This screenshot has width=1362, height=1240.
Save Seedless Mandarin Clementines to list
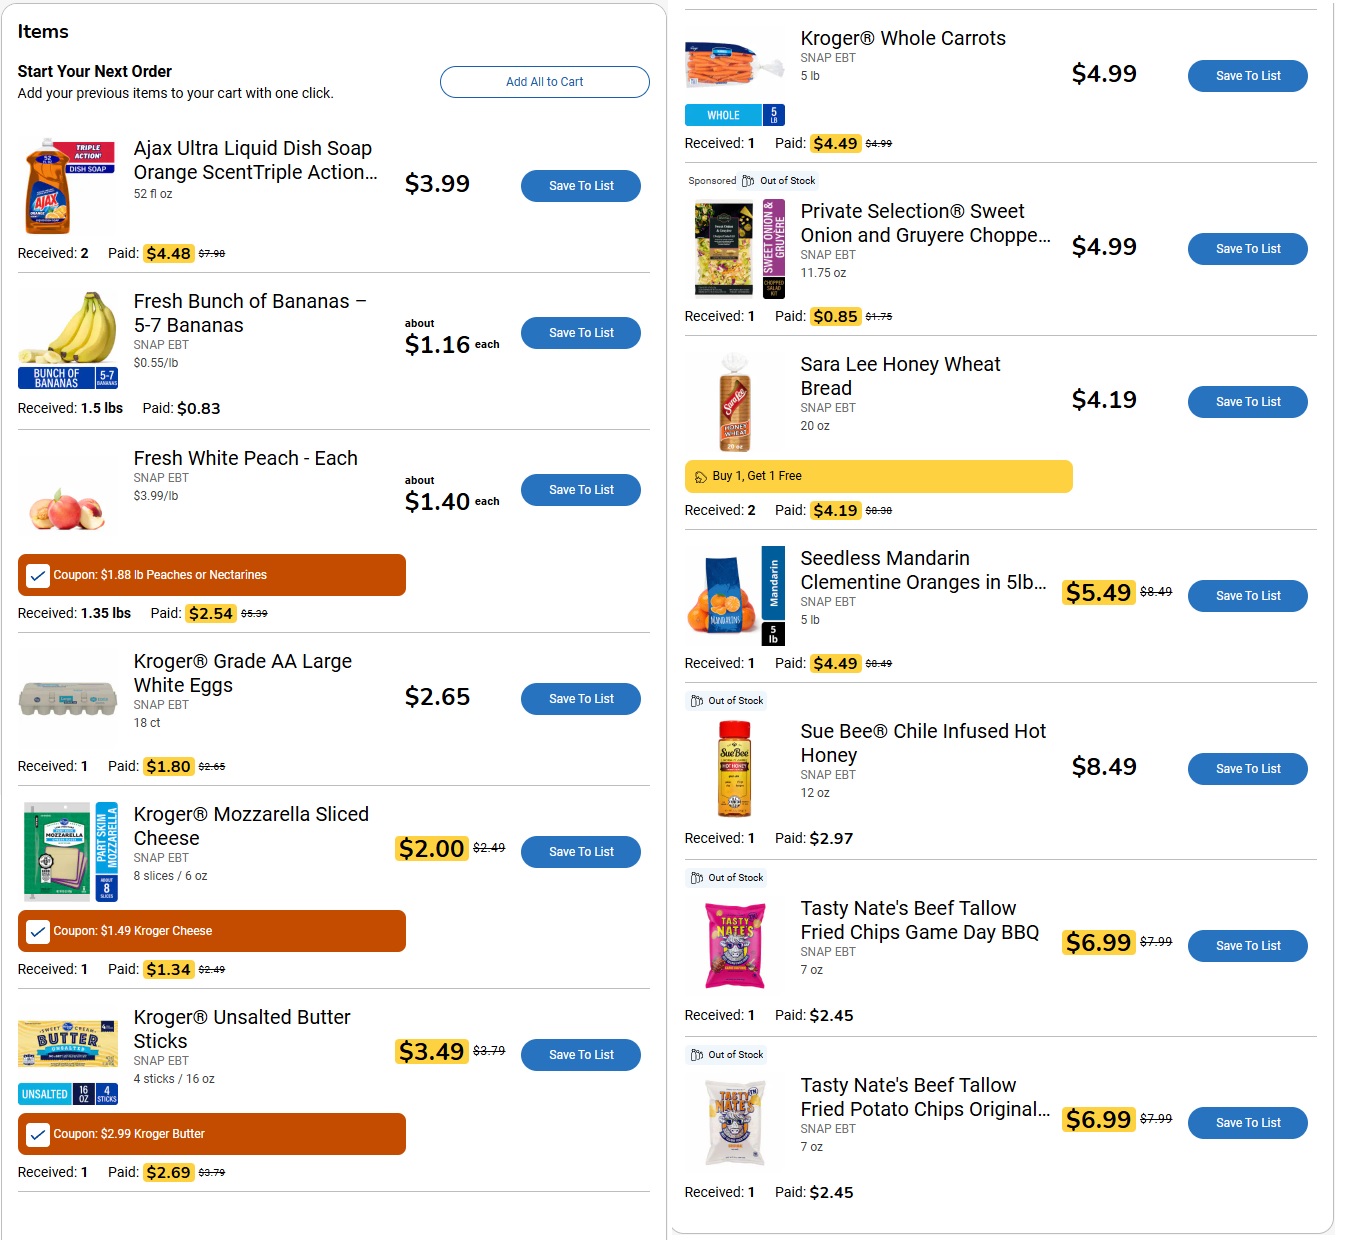coord(1248,596)
